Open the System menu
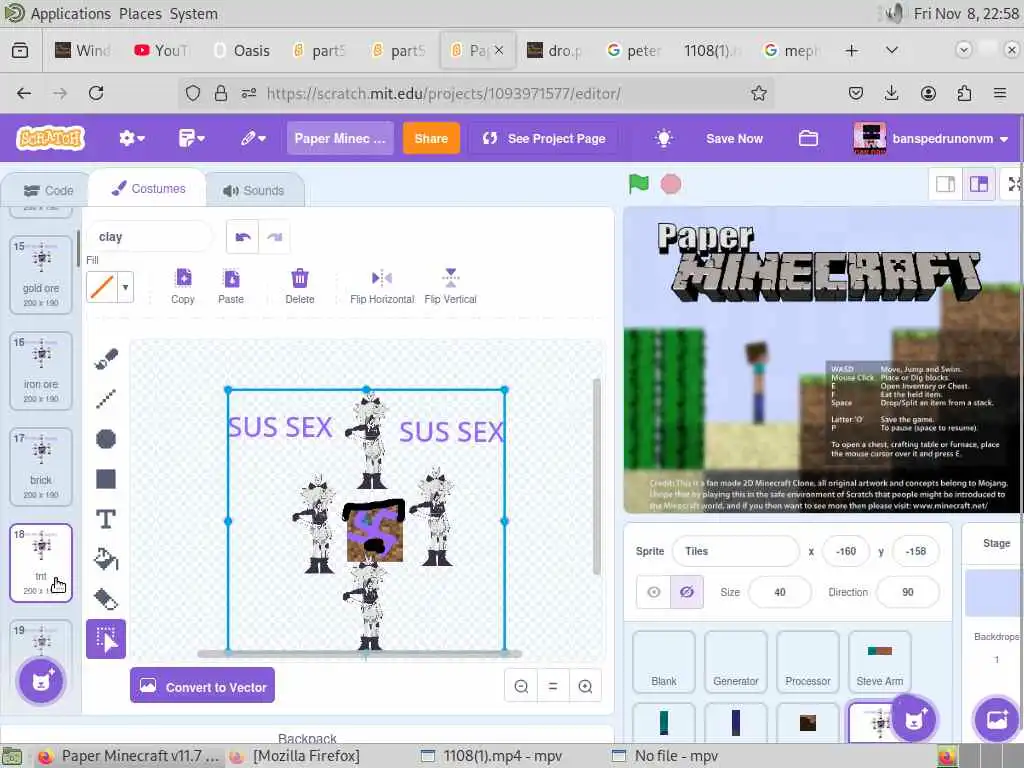 pos(194,14)
